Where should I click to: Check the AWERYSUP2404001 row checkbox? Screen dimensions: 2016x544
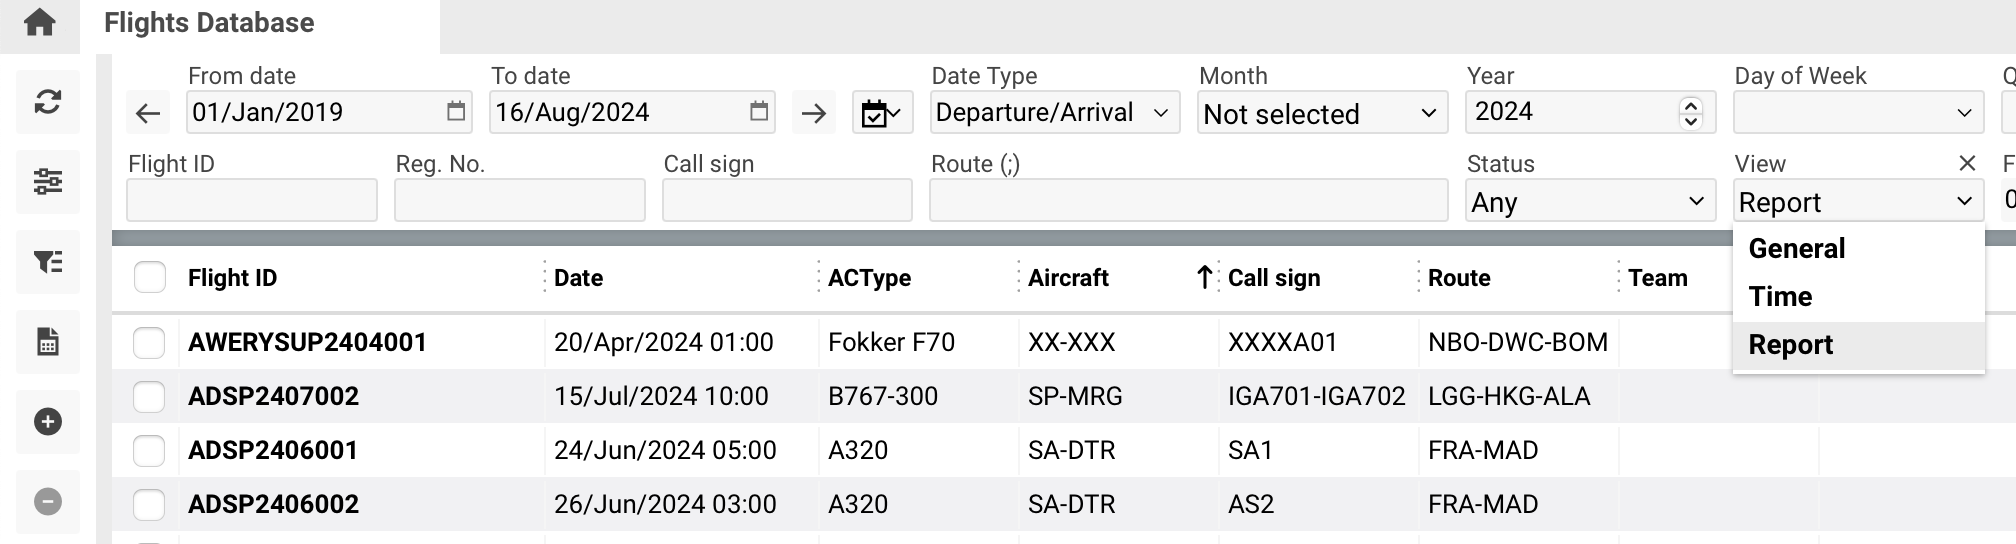pos(150,343)
